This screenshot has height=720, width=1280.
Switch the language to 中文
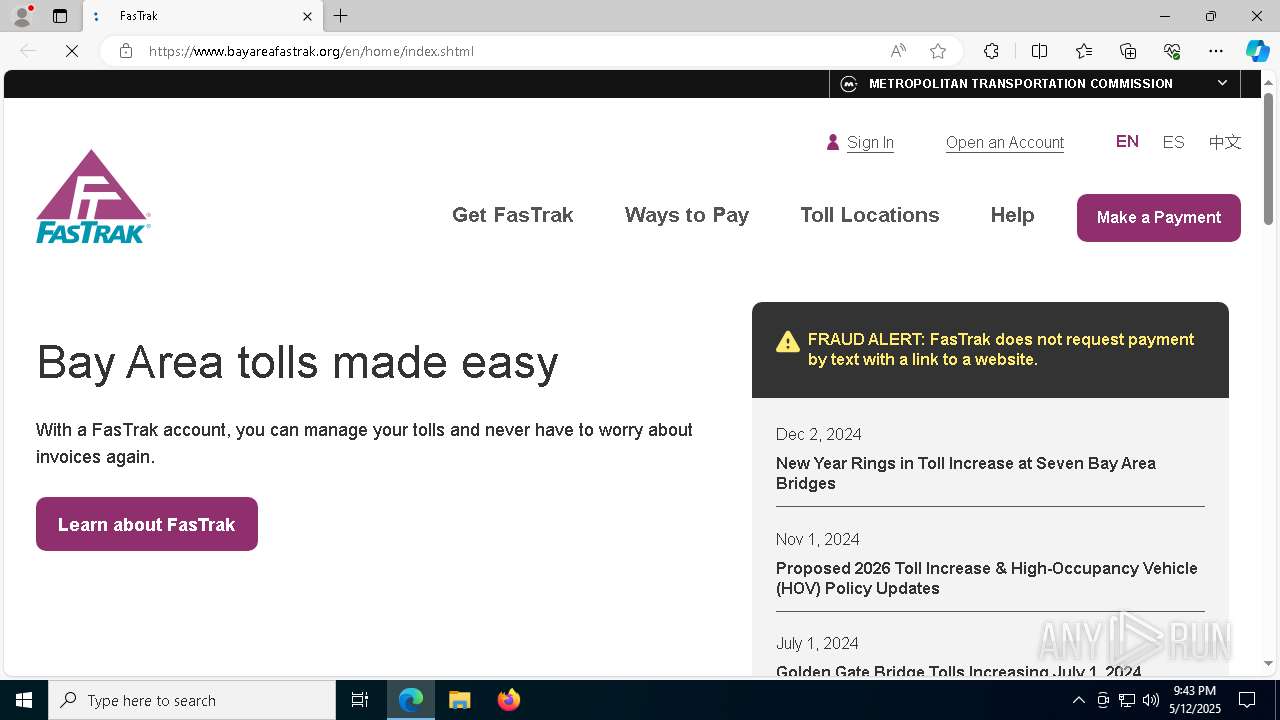[x=1225, y=142]
